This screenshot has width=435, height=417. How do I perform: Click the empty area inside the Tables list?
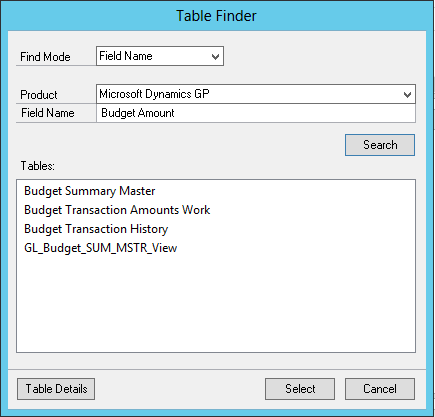coord(216,303)
